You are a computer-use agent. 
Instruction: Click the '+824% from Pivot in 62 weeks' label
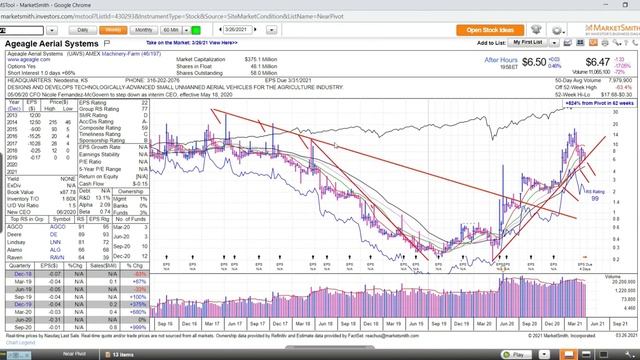(599, 103)
